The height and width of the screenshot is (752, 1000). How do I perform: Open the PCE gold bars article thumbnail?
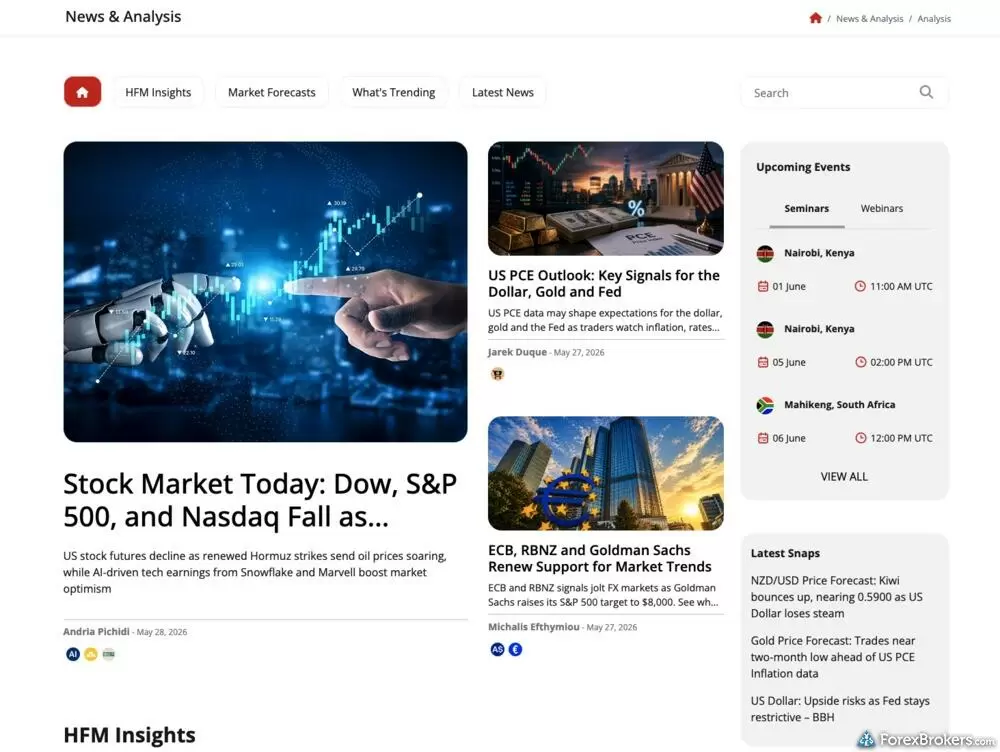(606, 198)
